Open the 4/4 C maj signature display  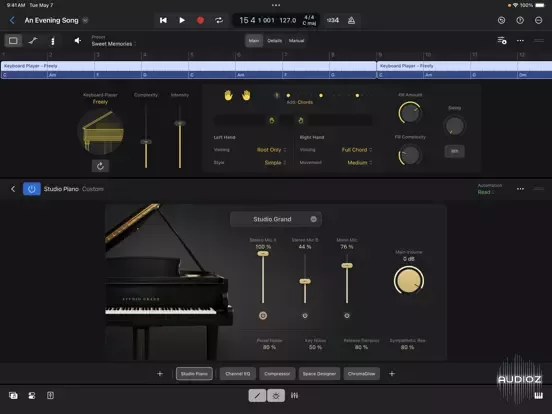coord(309,20)
